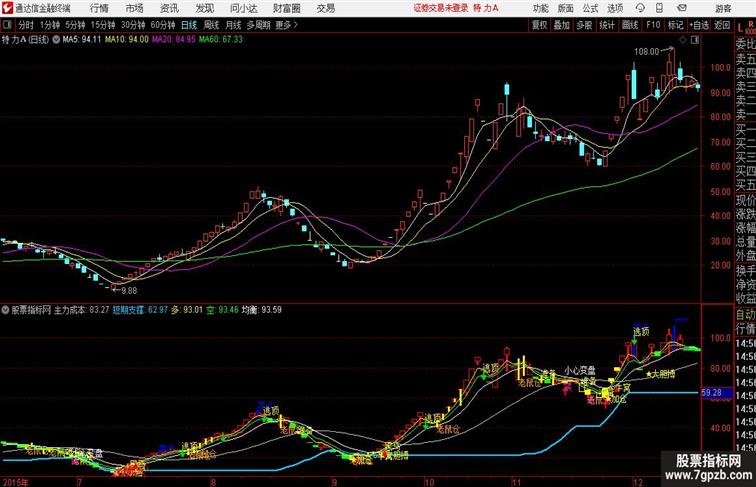Open the F10 company info button
Image resolution: width=756 pixels, height=487 pixels.
pyautogui.click(x=653, y=25)
